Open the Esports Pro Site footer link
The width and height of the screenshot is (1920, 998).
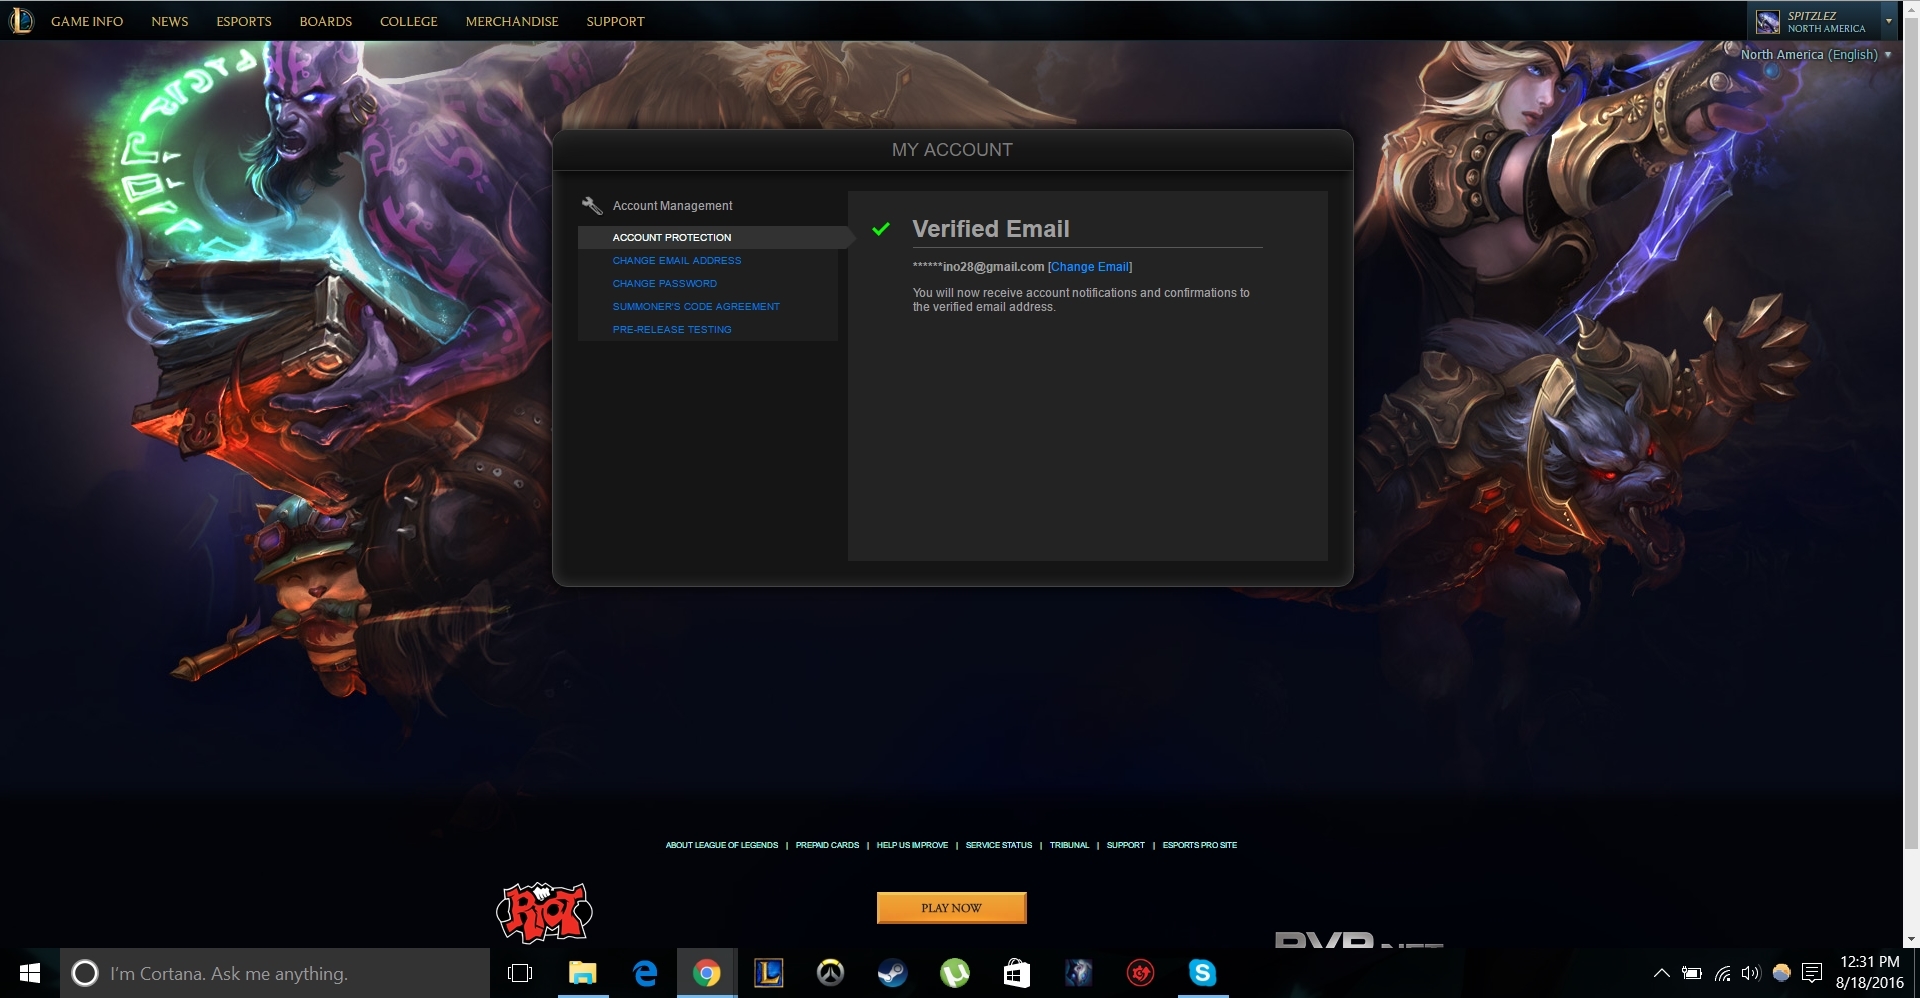(1200, 845)
